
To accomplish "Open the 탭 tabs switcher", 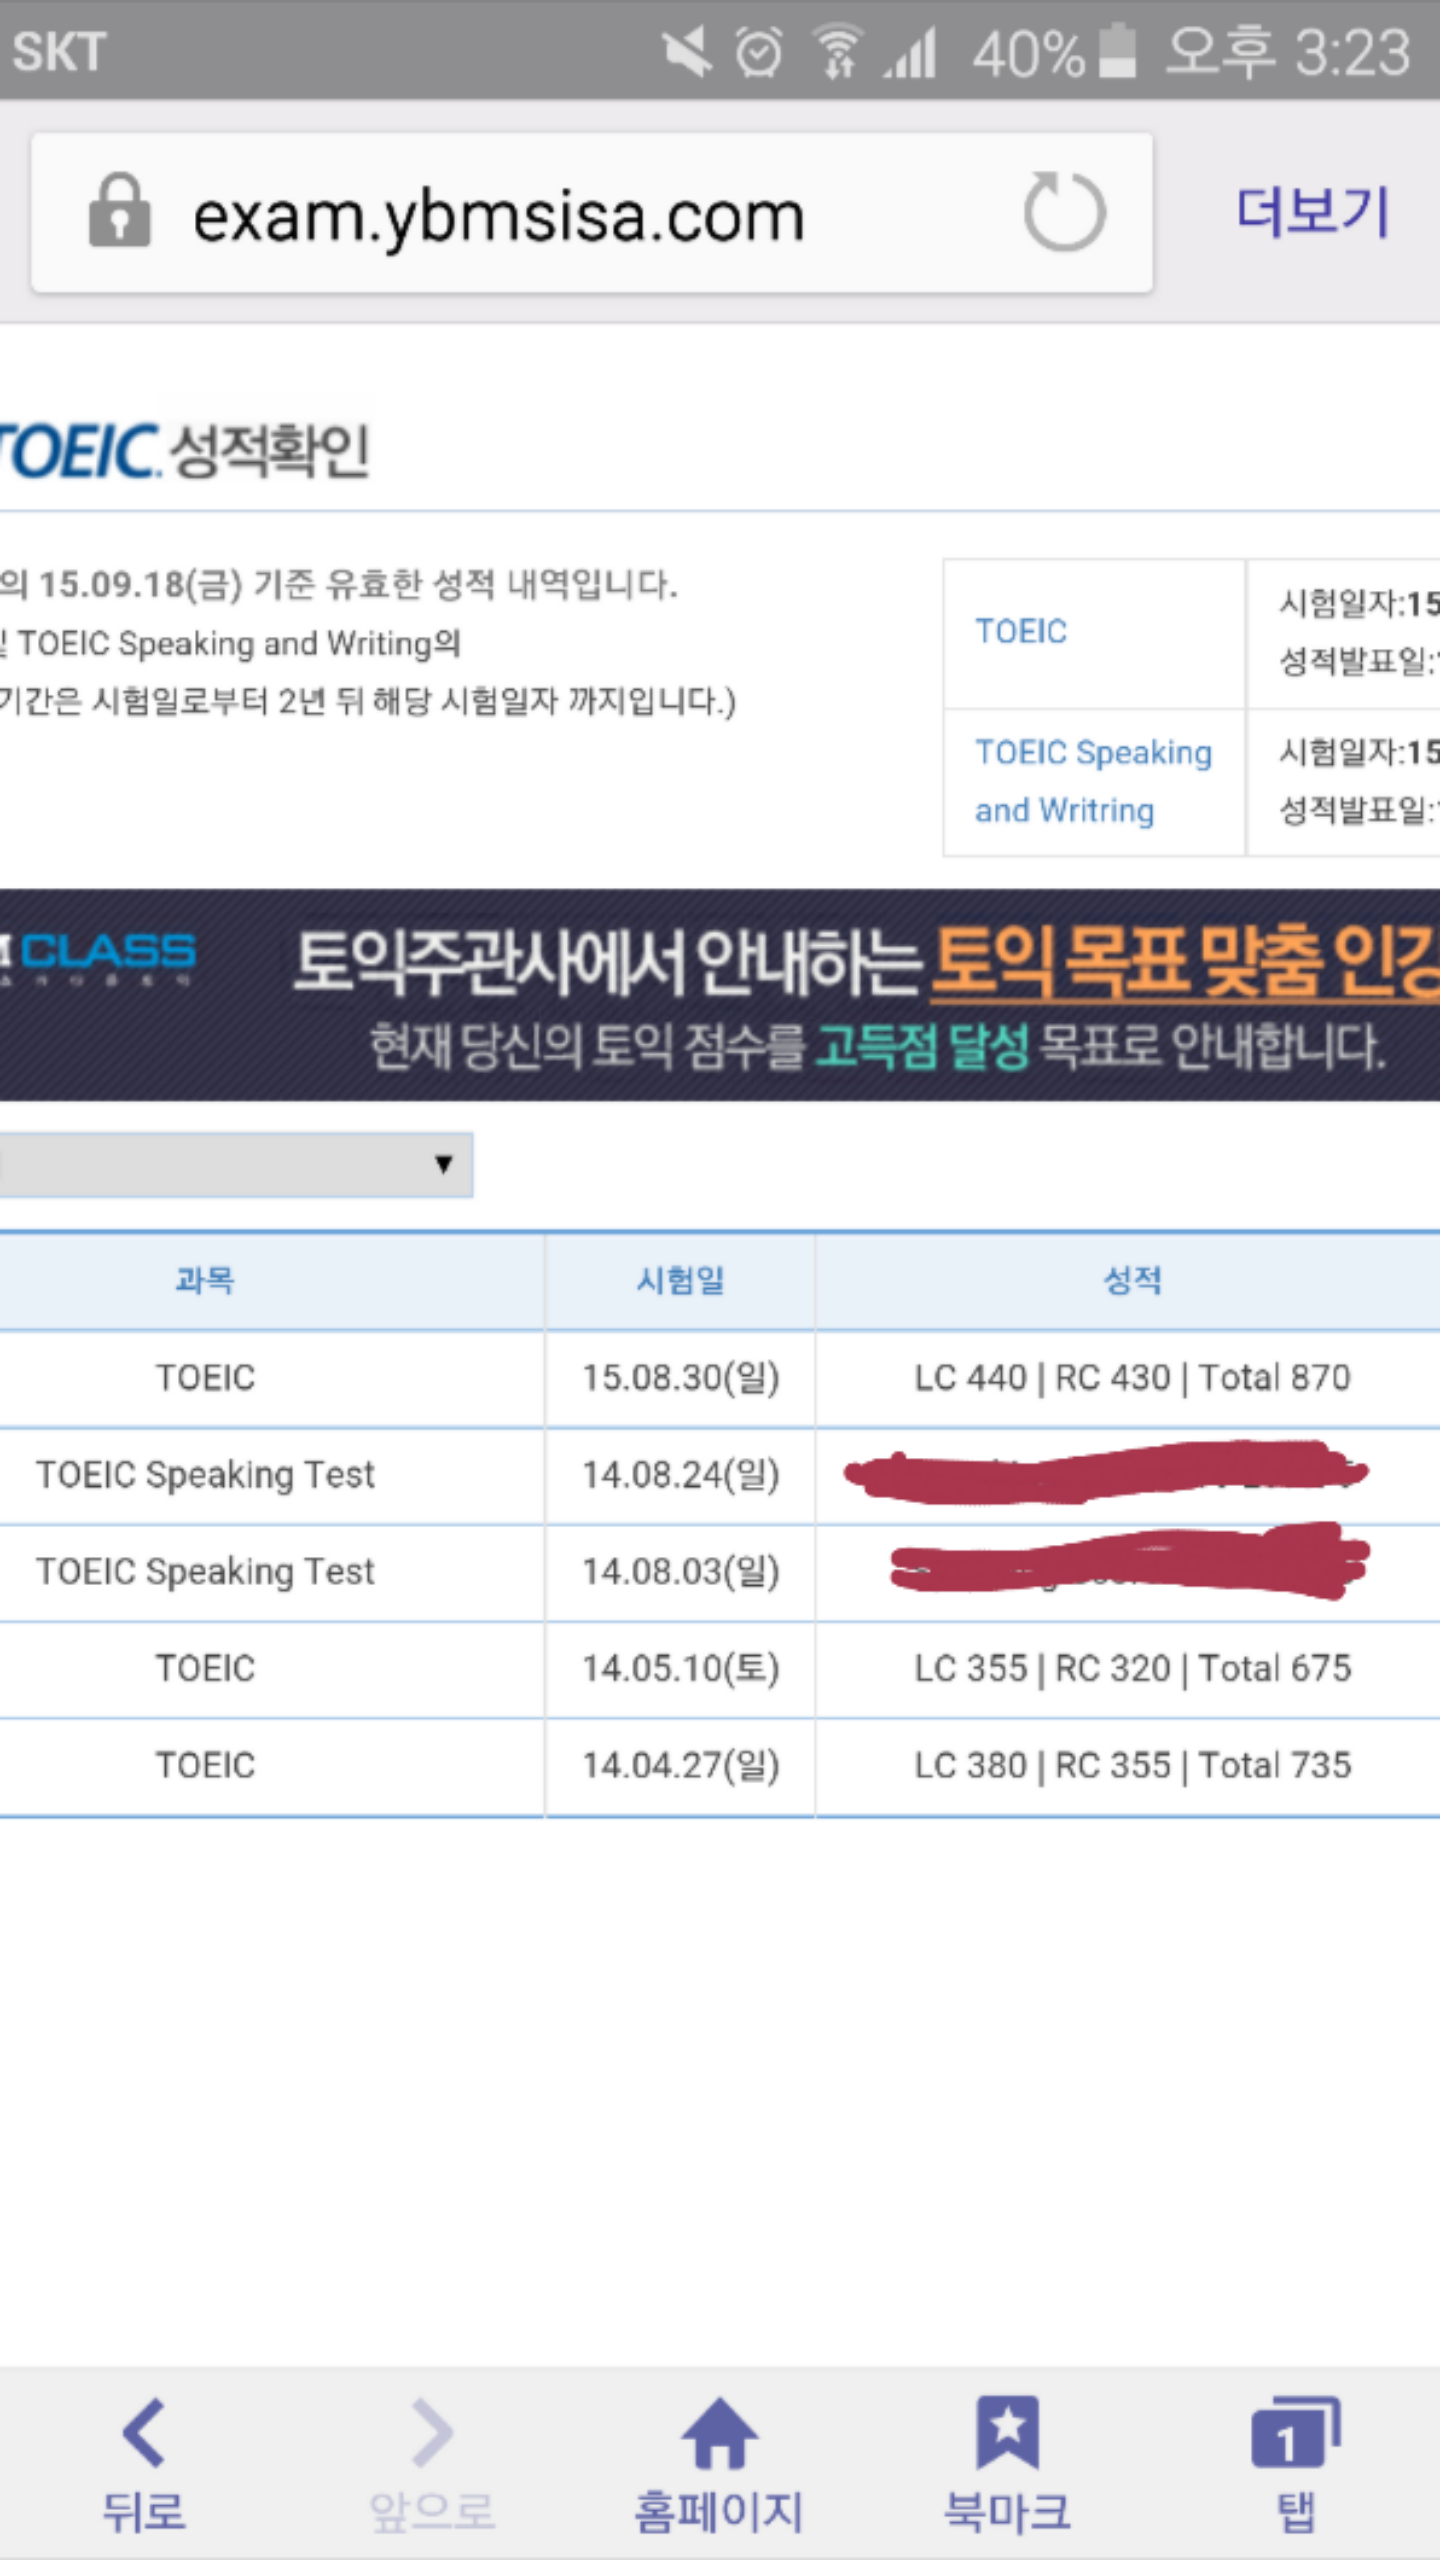I will click(1296, 2464).
